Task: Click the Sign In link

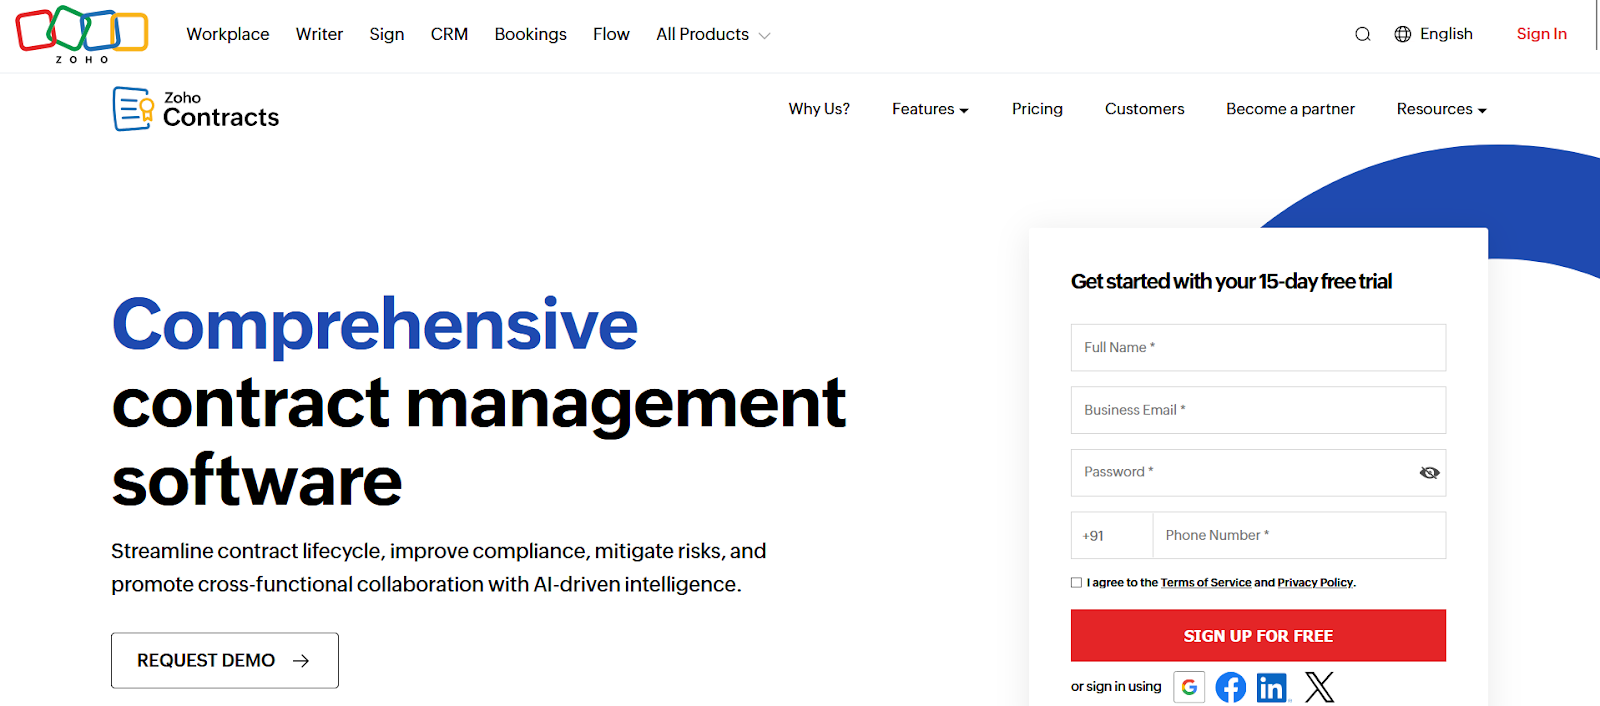Action: [1541, 34]
